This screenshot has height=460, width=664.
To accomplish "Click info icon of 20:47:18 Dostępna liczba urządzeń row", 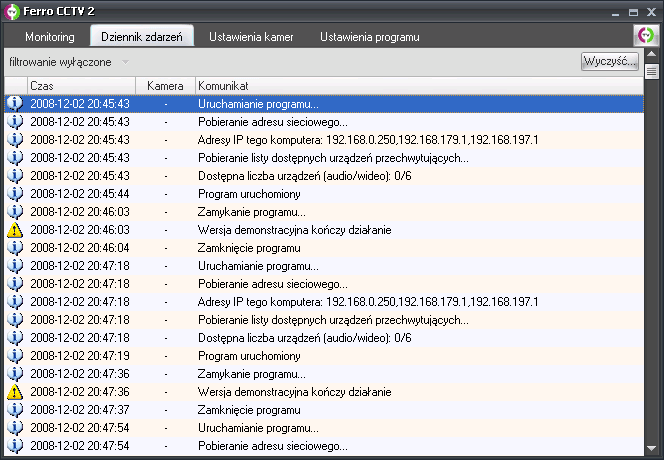I will [15, 338].
